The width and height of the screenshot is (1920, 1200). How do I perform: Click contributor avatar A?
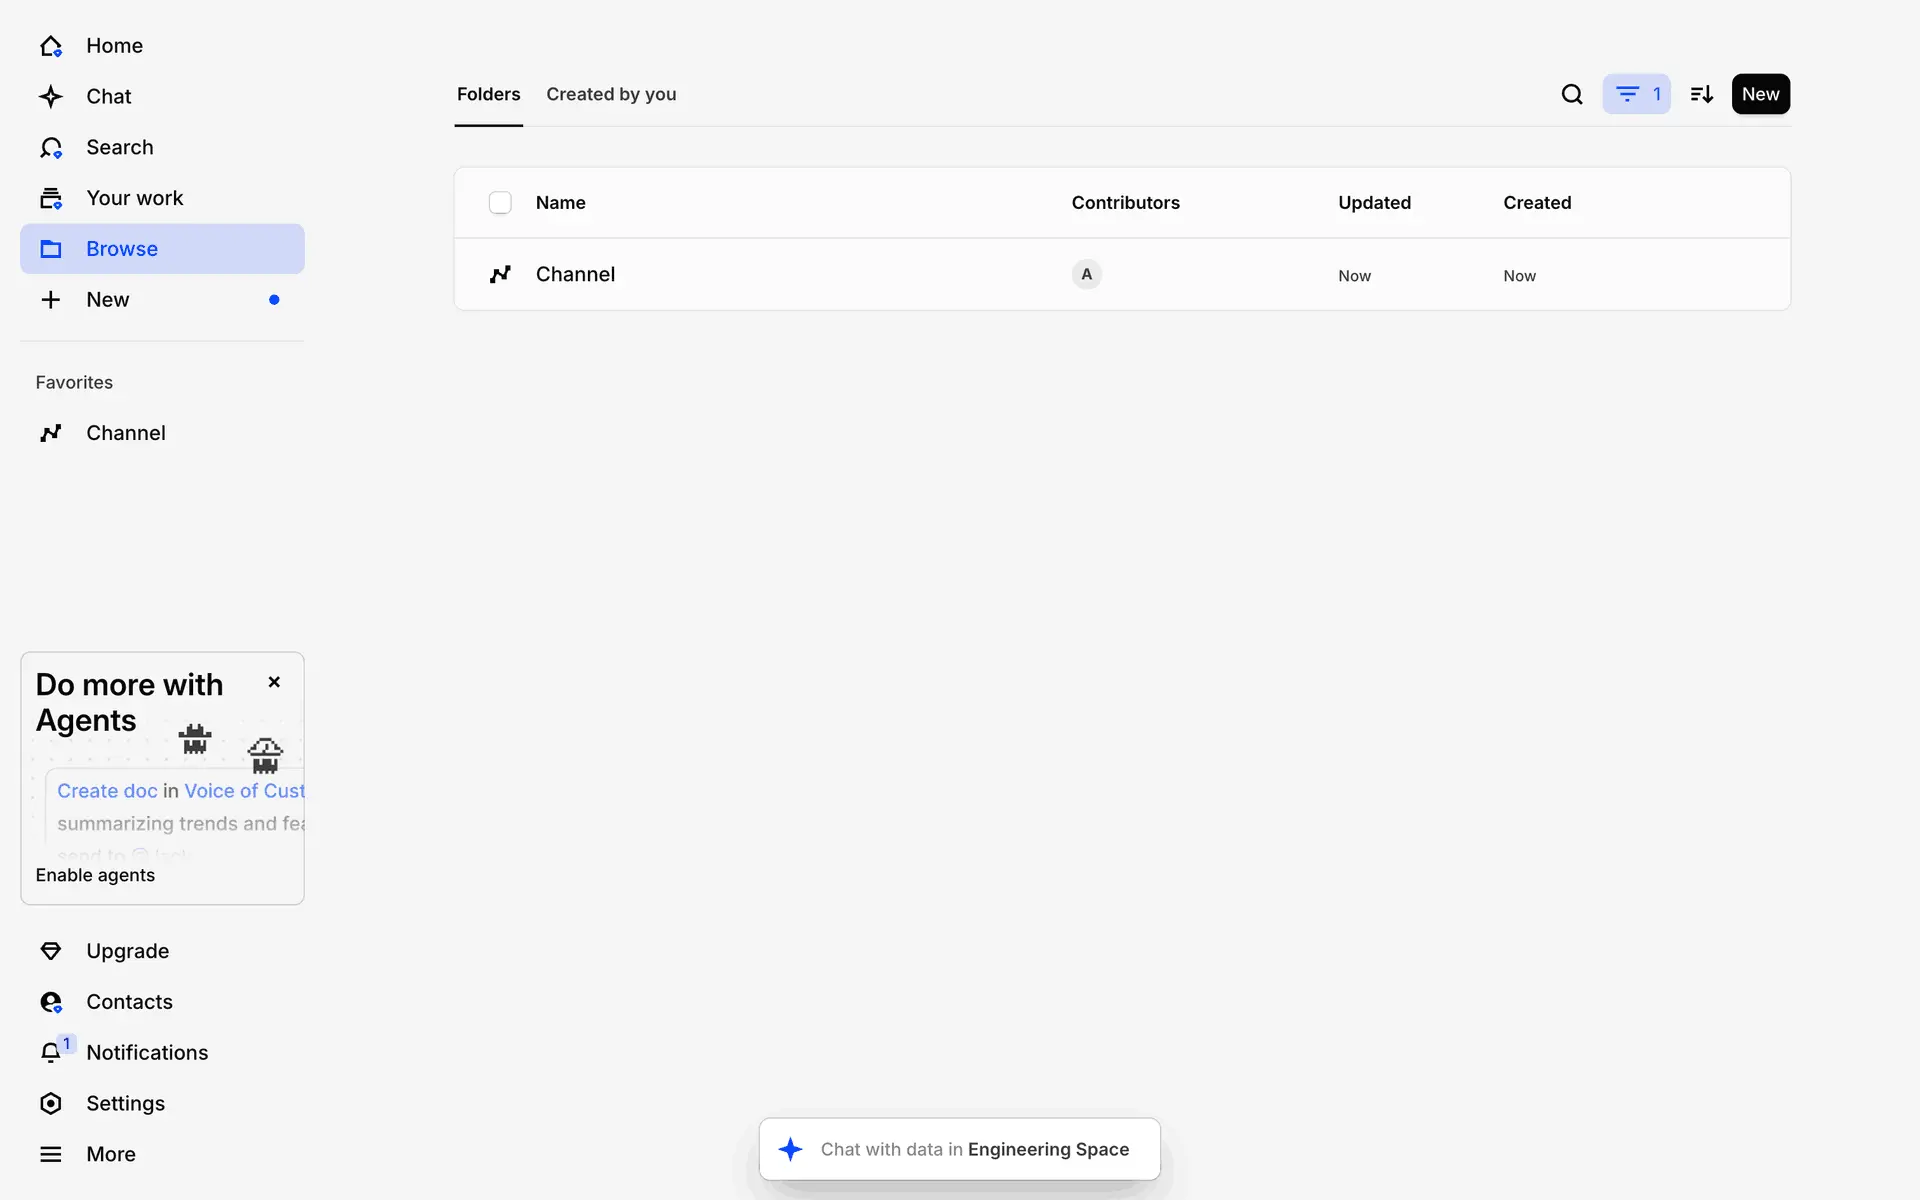(x=1086, y=274)
